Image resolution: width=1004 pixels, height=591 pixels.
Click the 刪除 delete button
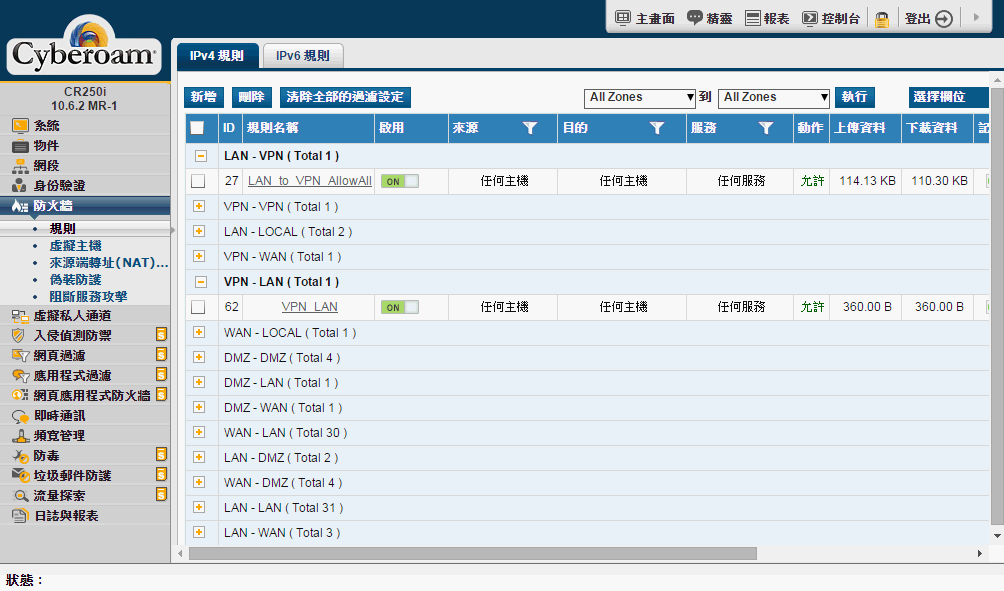point(252,97)
